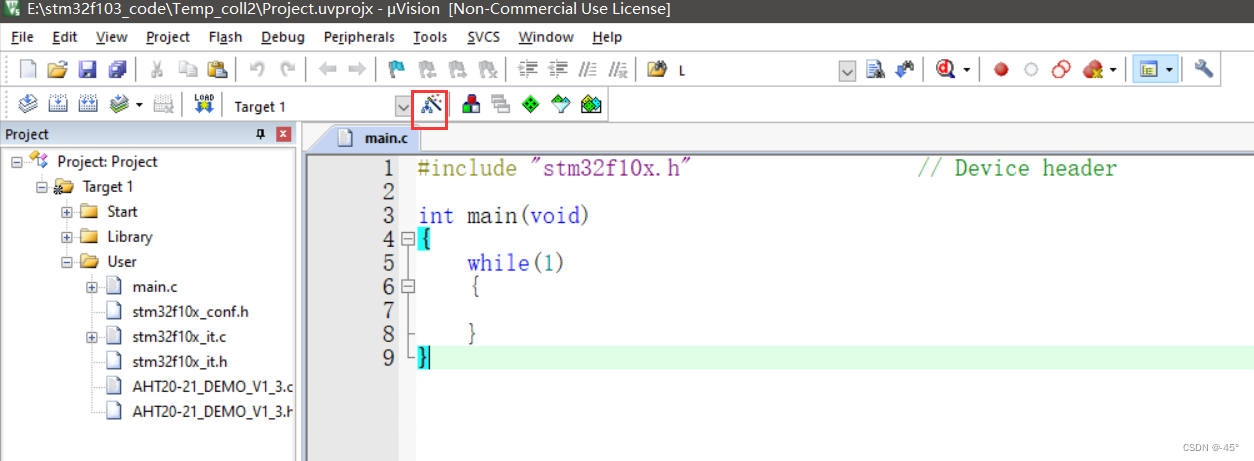Open the Flash menu
The width and height of the screenshot is (1254, 461).
click(x=225, y=37)
